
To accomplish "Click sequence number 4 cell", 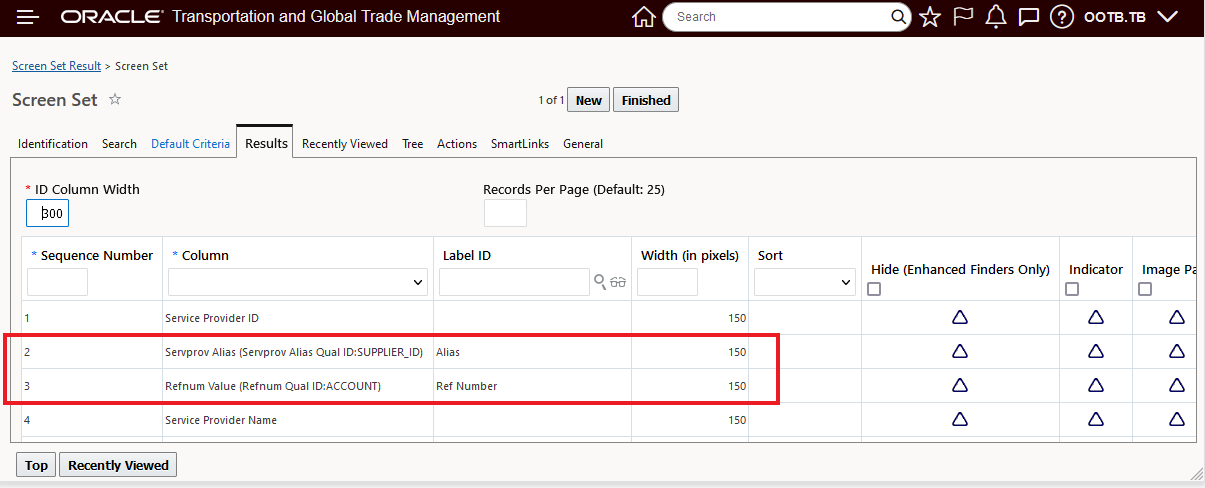I will pyautogui.click(x=92, y=420).
